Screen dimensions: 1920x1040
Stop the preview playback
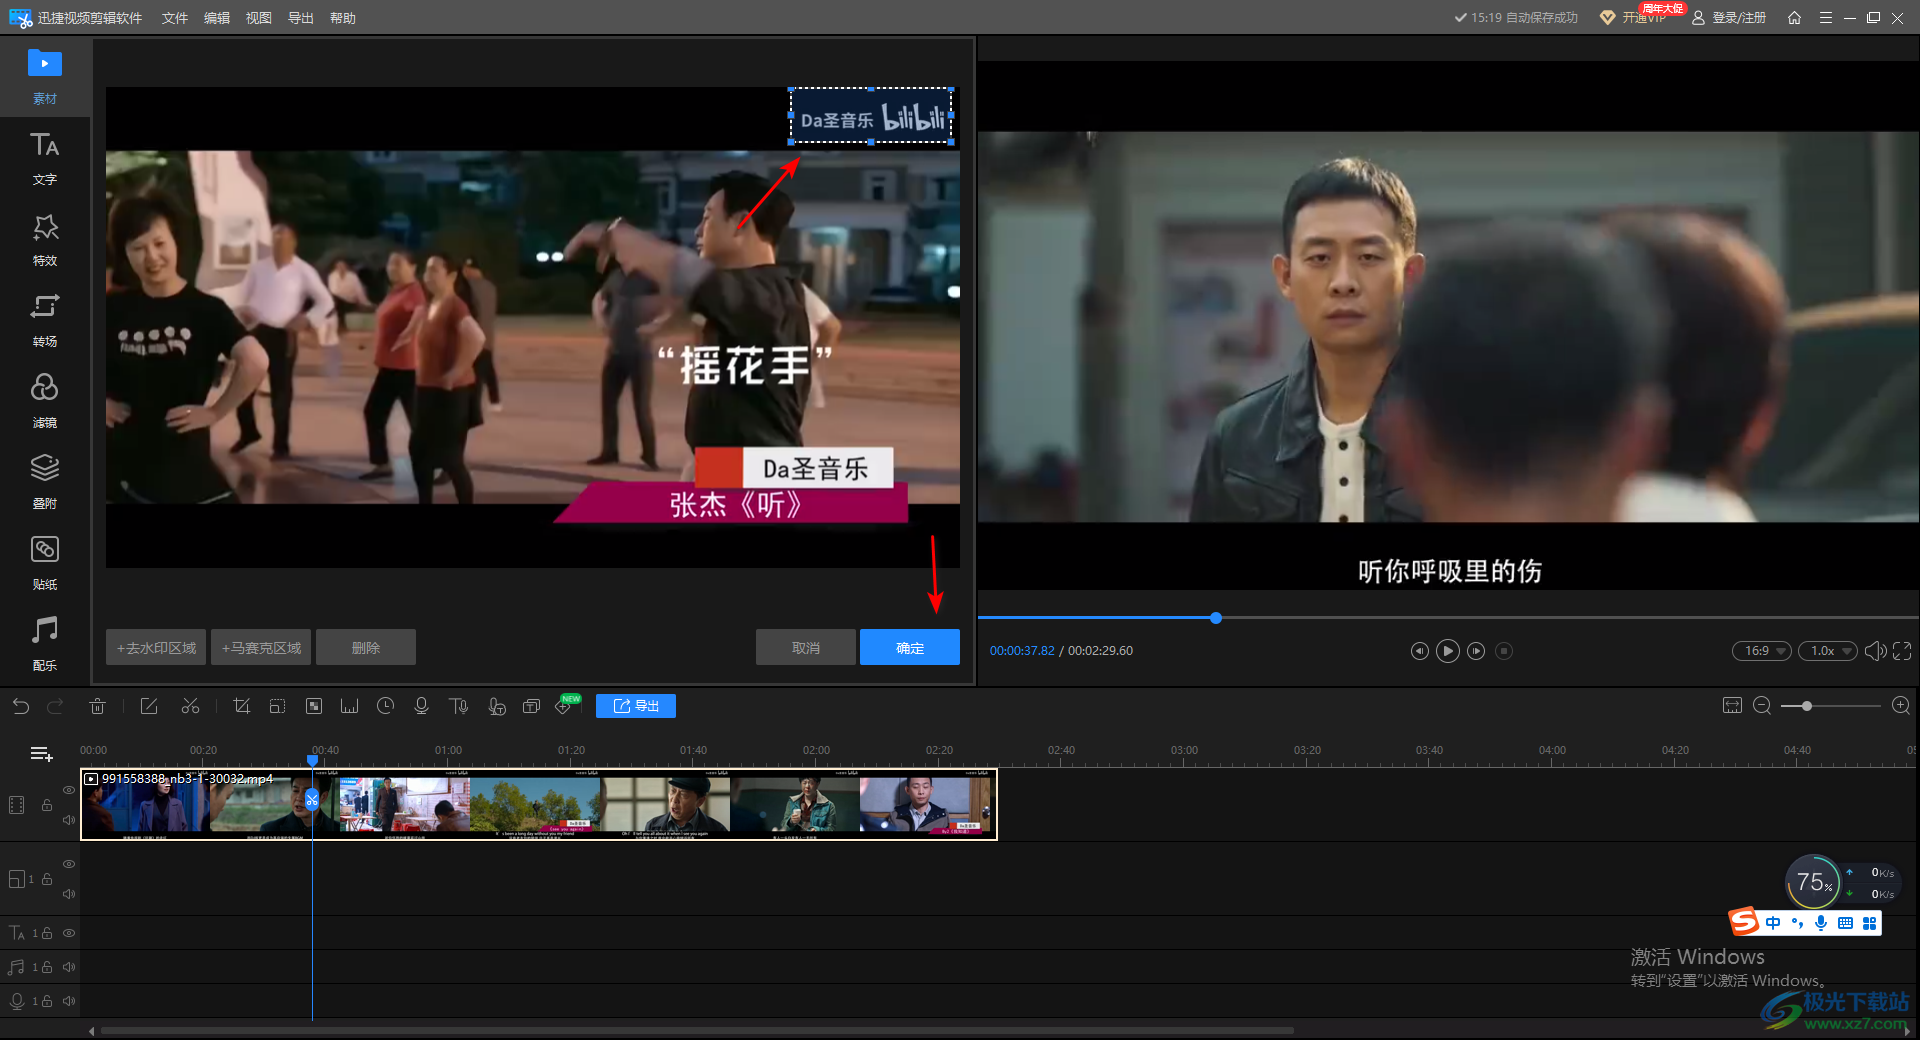(1504, 651)
